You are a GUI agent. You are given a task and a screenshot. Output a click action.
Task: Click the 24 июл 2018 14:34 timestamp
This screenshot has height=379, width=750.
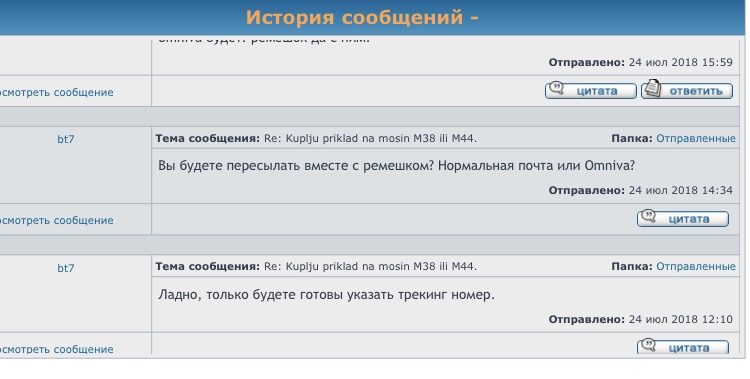[x=681, y=190]
